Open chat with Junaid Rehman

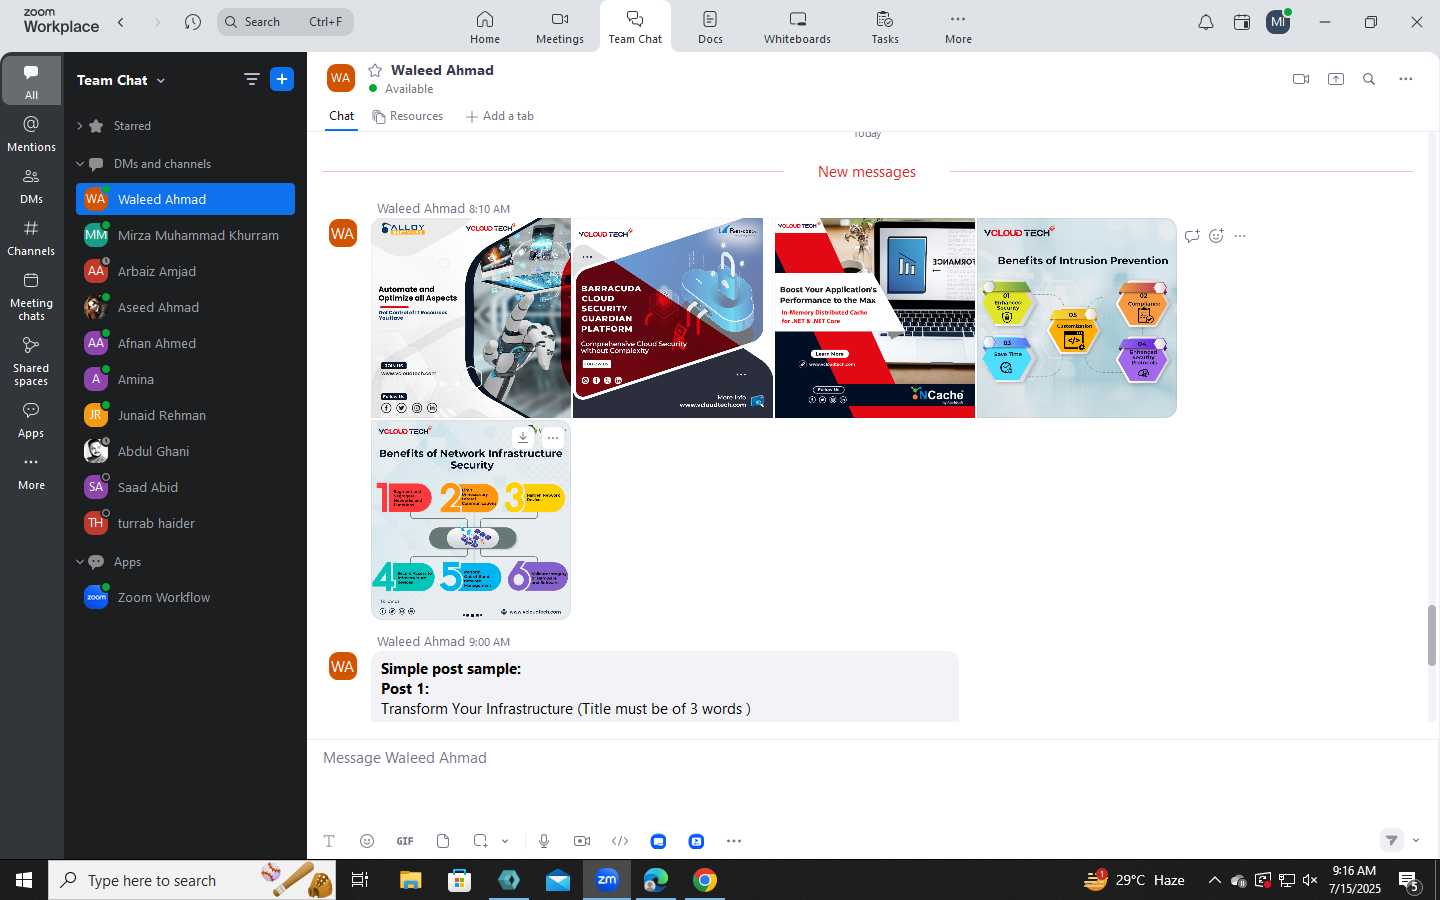[185, 415]
